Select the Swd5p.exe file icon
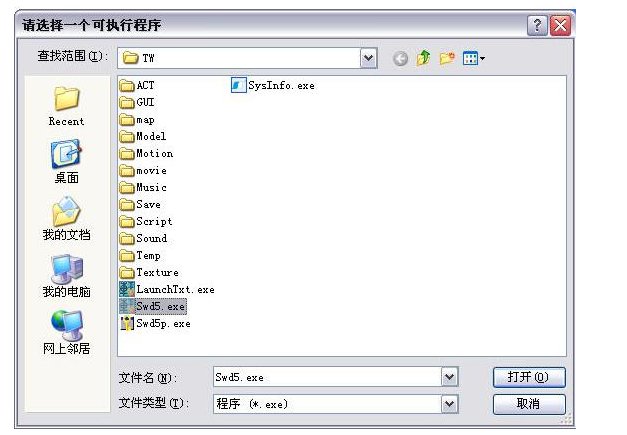The height and width of the screenshot is (435, 627). 127,323
